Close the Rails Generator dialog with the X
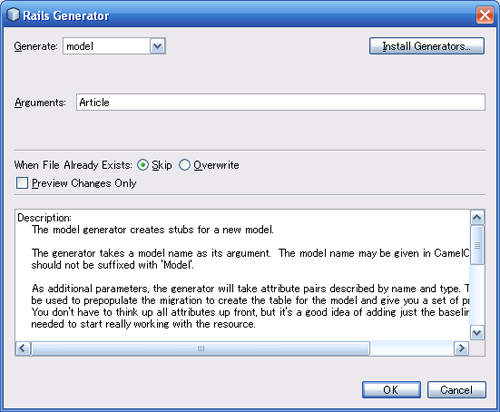Image resolution: width=500 pixels, height=412 pixels. [485, 15]
